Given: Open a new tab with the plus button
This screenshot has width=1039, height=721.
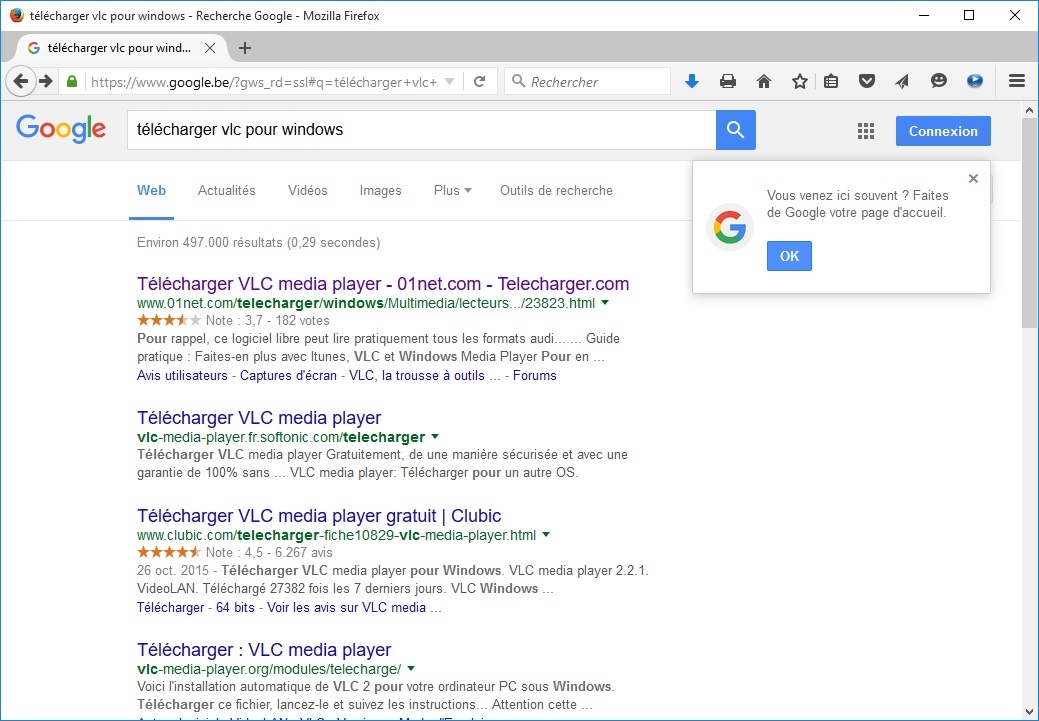Looking at the screenshot, I should [x=245, y=48].
